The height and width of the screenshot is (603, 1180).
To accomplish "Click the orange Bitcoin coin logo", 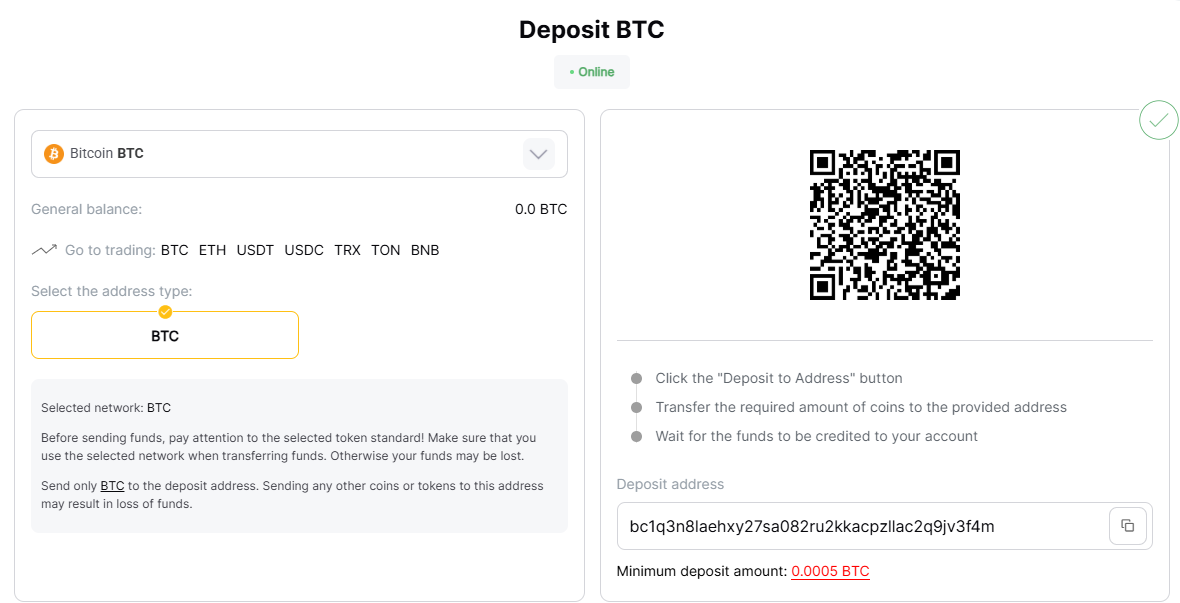I will (x=53, y=154).
